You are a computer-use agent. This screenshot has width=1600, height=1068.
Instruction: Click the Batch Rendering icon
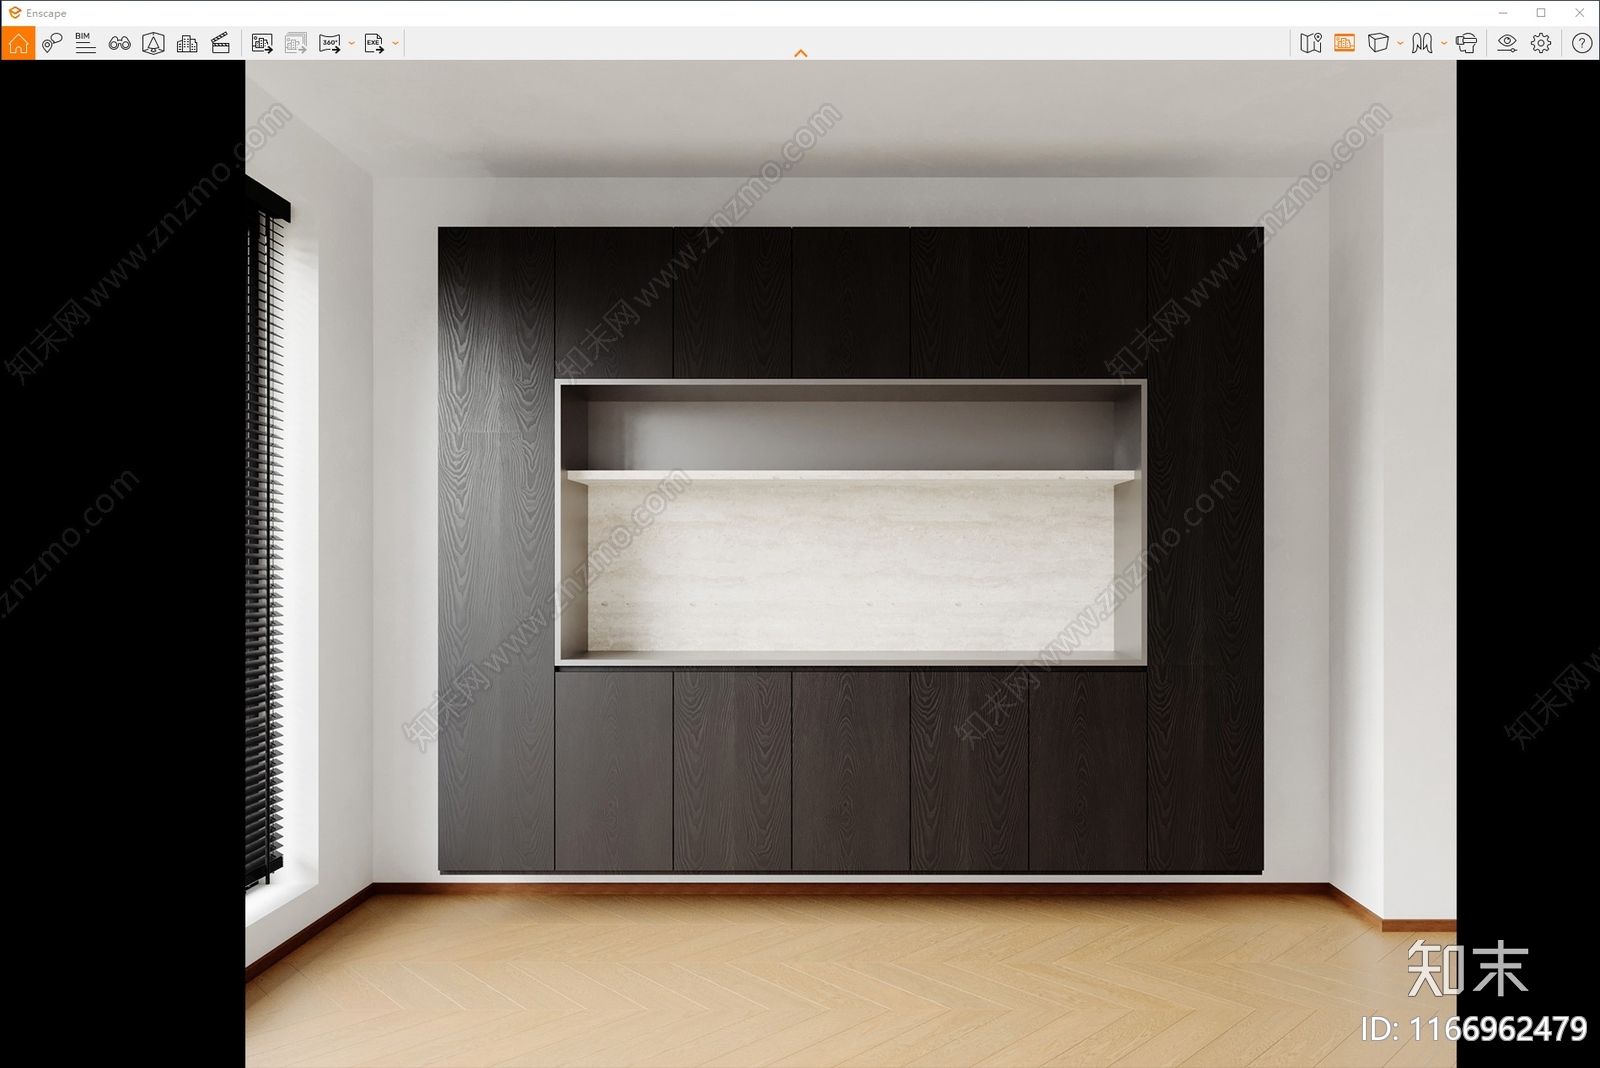click(x=296, y=43)
